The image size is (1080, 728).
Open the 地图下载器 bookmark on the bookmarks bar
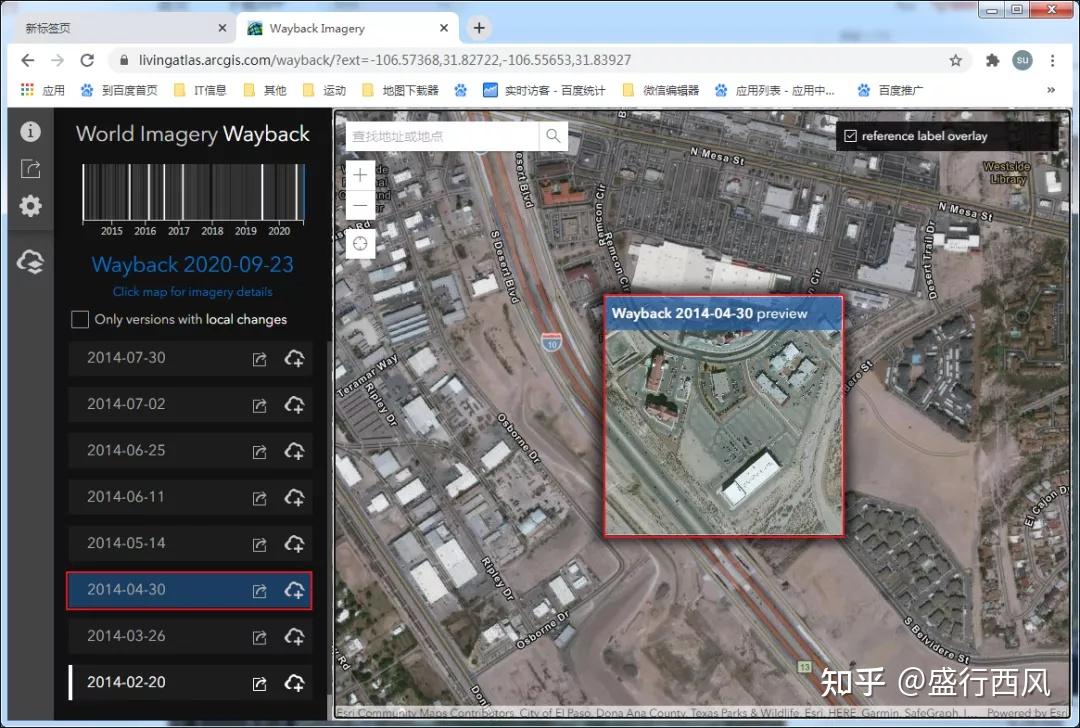[409, 89]
